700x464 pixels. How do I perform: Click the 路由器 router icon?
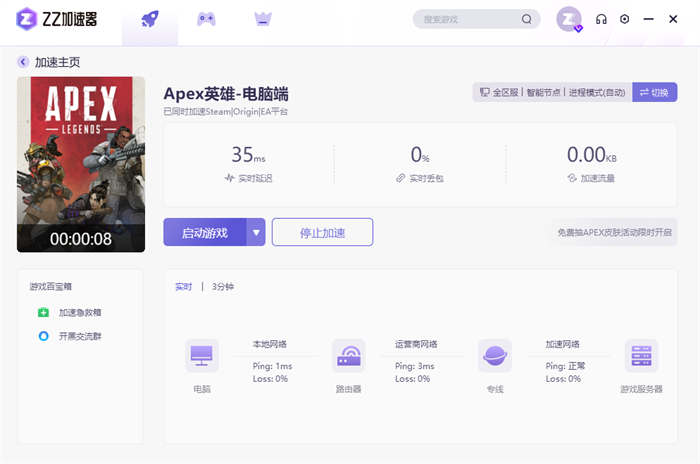pyautogui.click(x=349, y=355)
